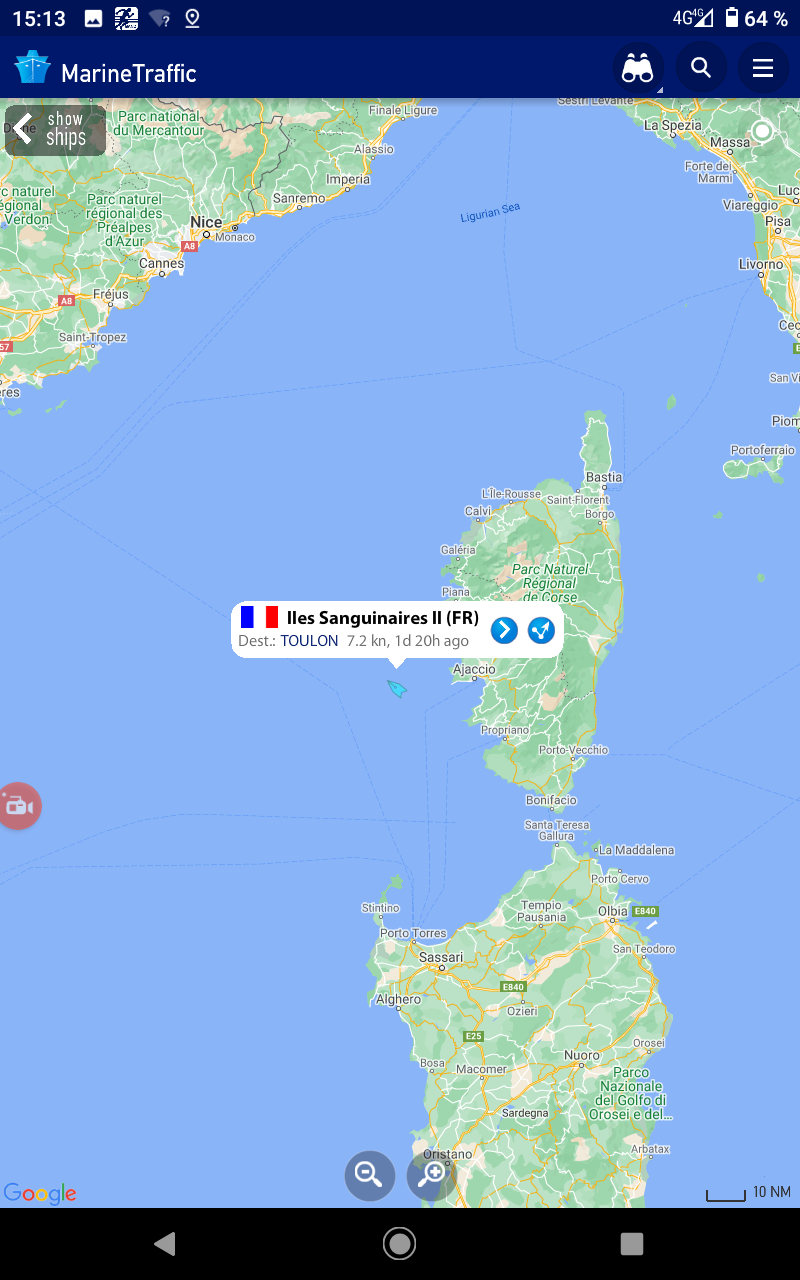
Task: Tap the search magnifier icon
Action: 701,68
